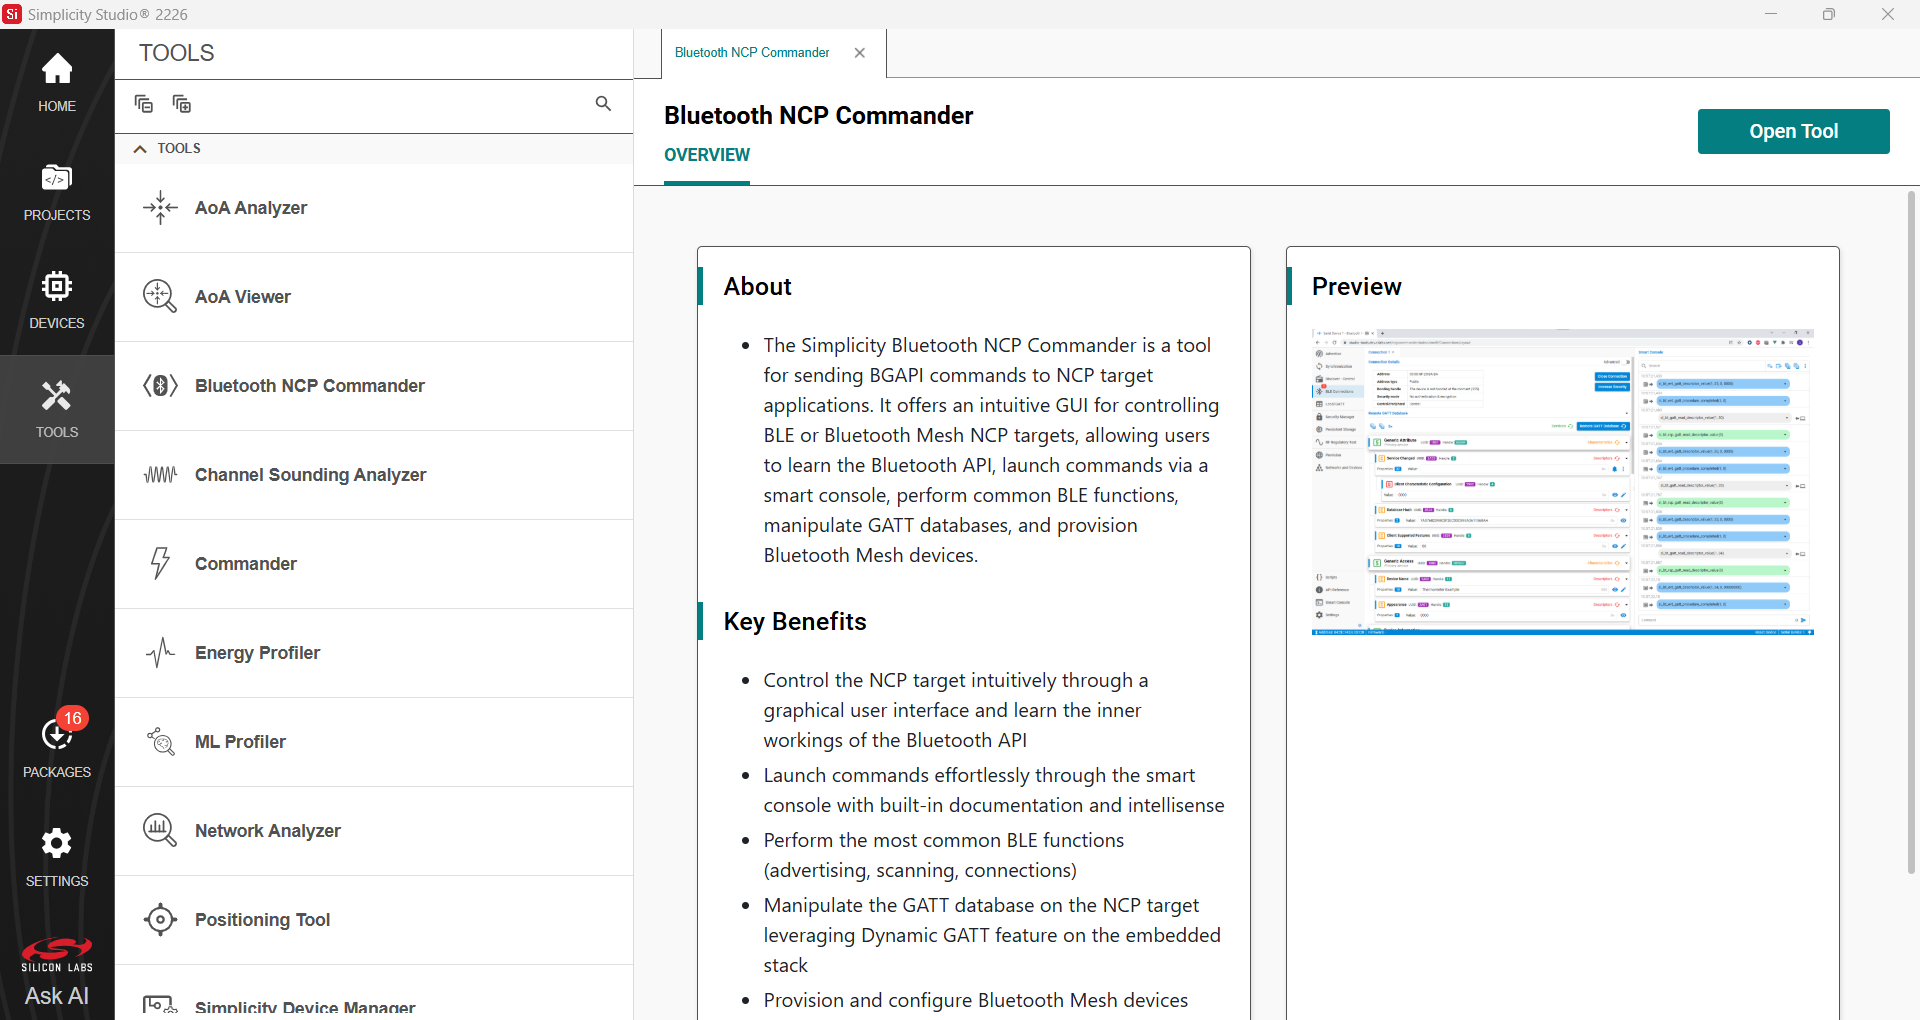Click the Network Analyzer icon

pos(160,831)
